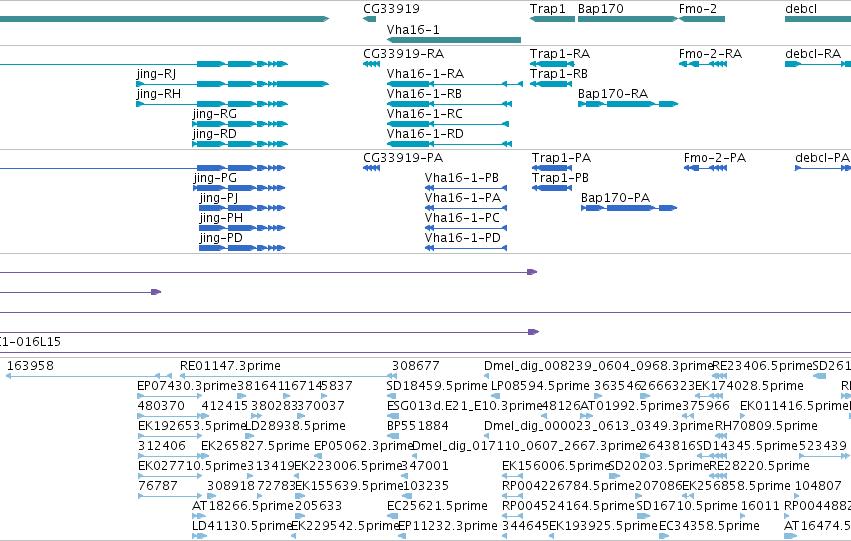This screenshot has height=541, width=851.
Task: Select the debcl gene label
Action: pyautogui.click(x=801, y=9)
